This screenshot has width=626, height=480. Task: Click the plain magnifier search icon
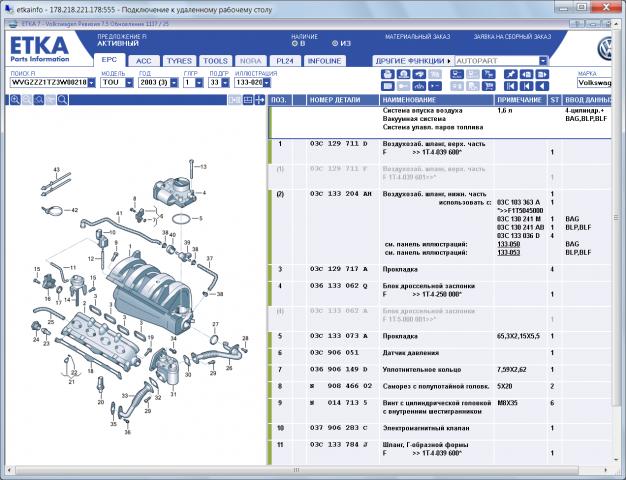[x=62, y=100]
